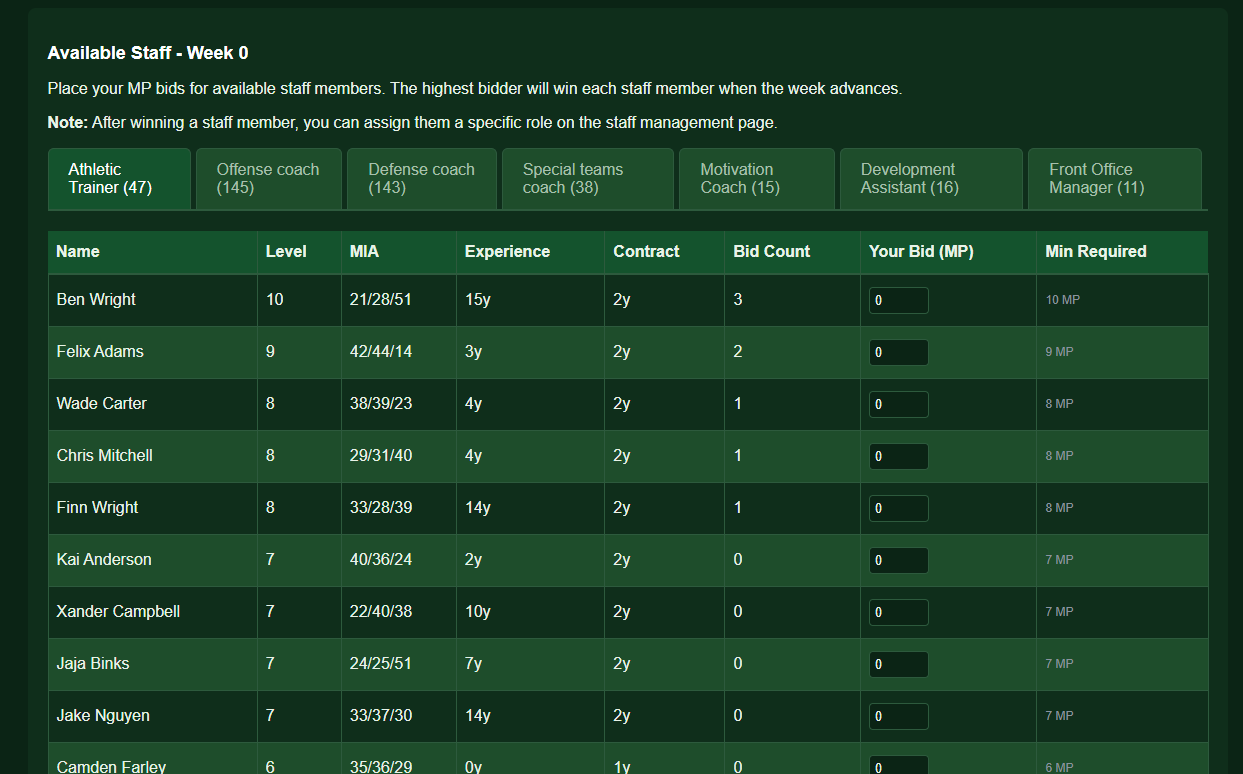Click the bid field for Ben Wright
Viewport: 1243px width, 774px height.
pyautogui.click(x=898, y=301)
